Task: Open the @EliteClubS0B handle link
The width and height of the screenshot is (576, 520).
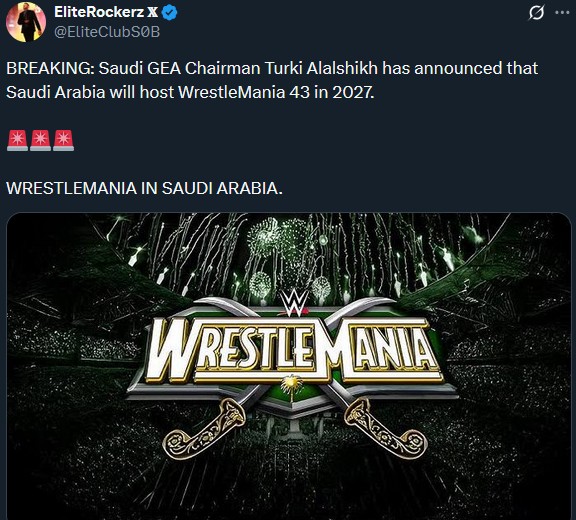Action: tap(107, 32)
